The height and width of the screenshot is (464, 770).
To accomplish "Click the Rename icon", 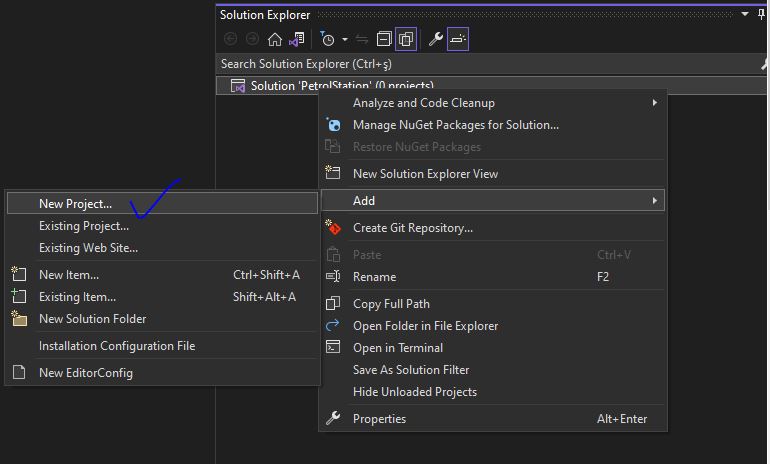I will pyautogui.click(x=333, y=276).
